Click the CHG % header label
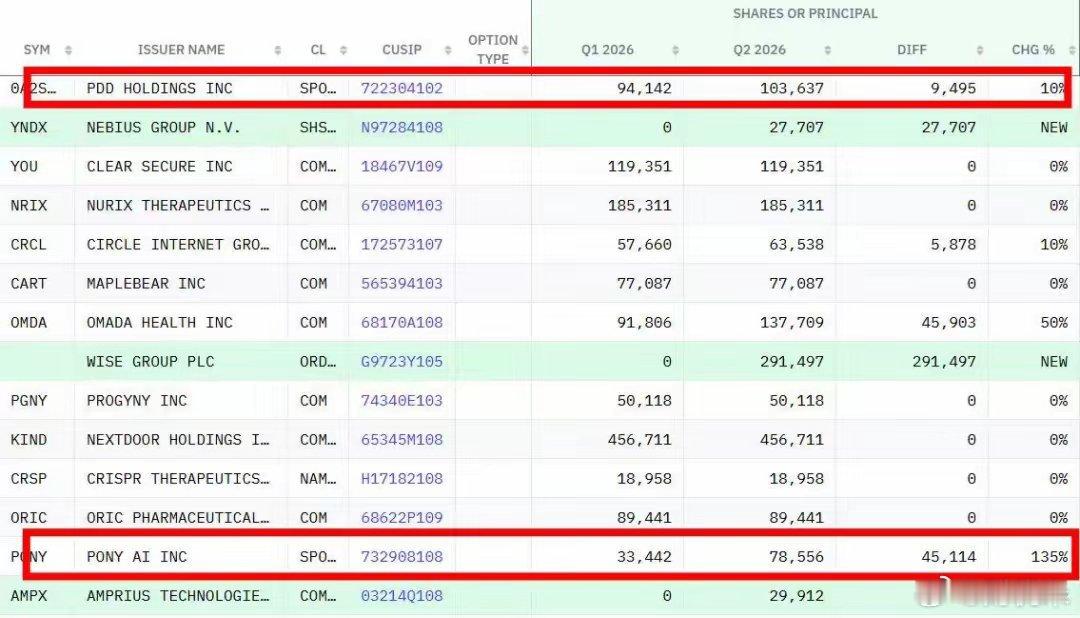Image resolution: width=1080 pixels, height=618 pixels. point(1033,50)
